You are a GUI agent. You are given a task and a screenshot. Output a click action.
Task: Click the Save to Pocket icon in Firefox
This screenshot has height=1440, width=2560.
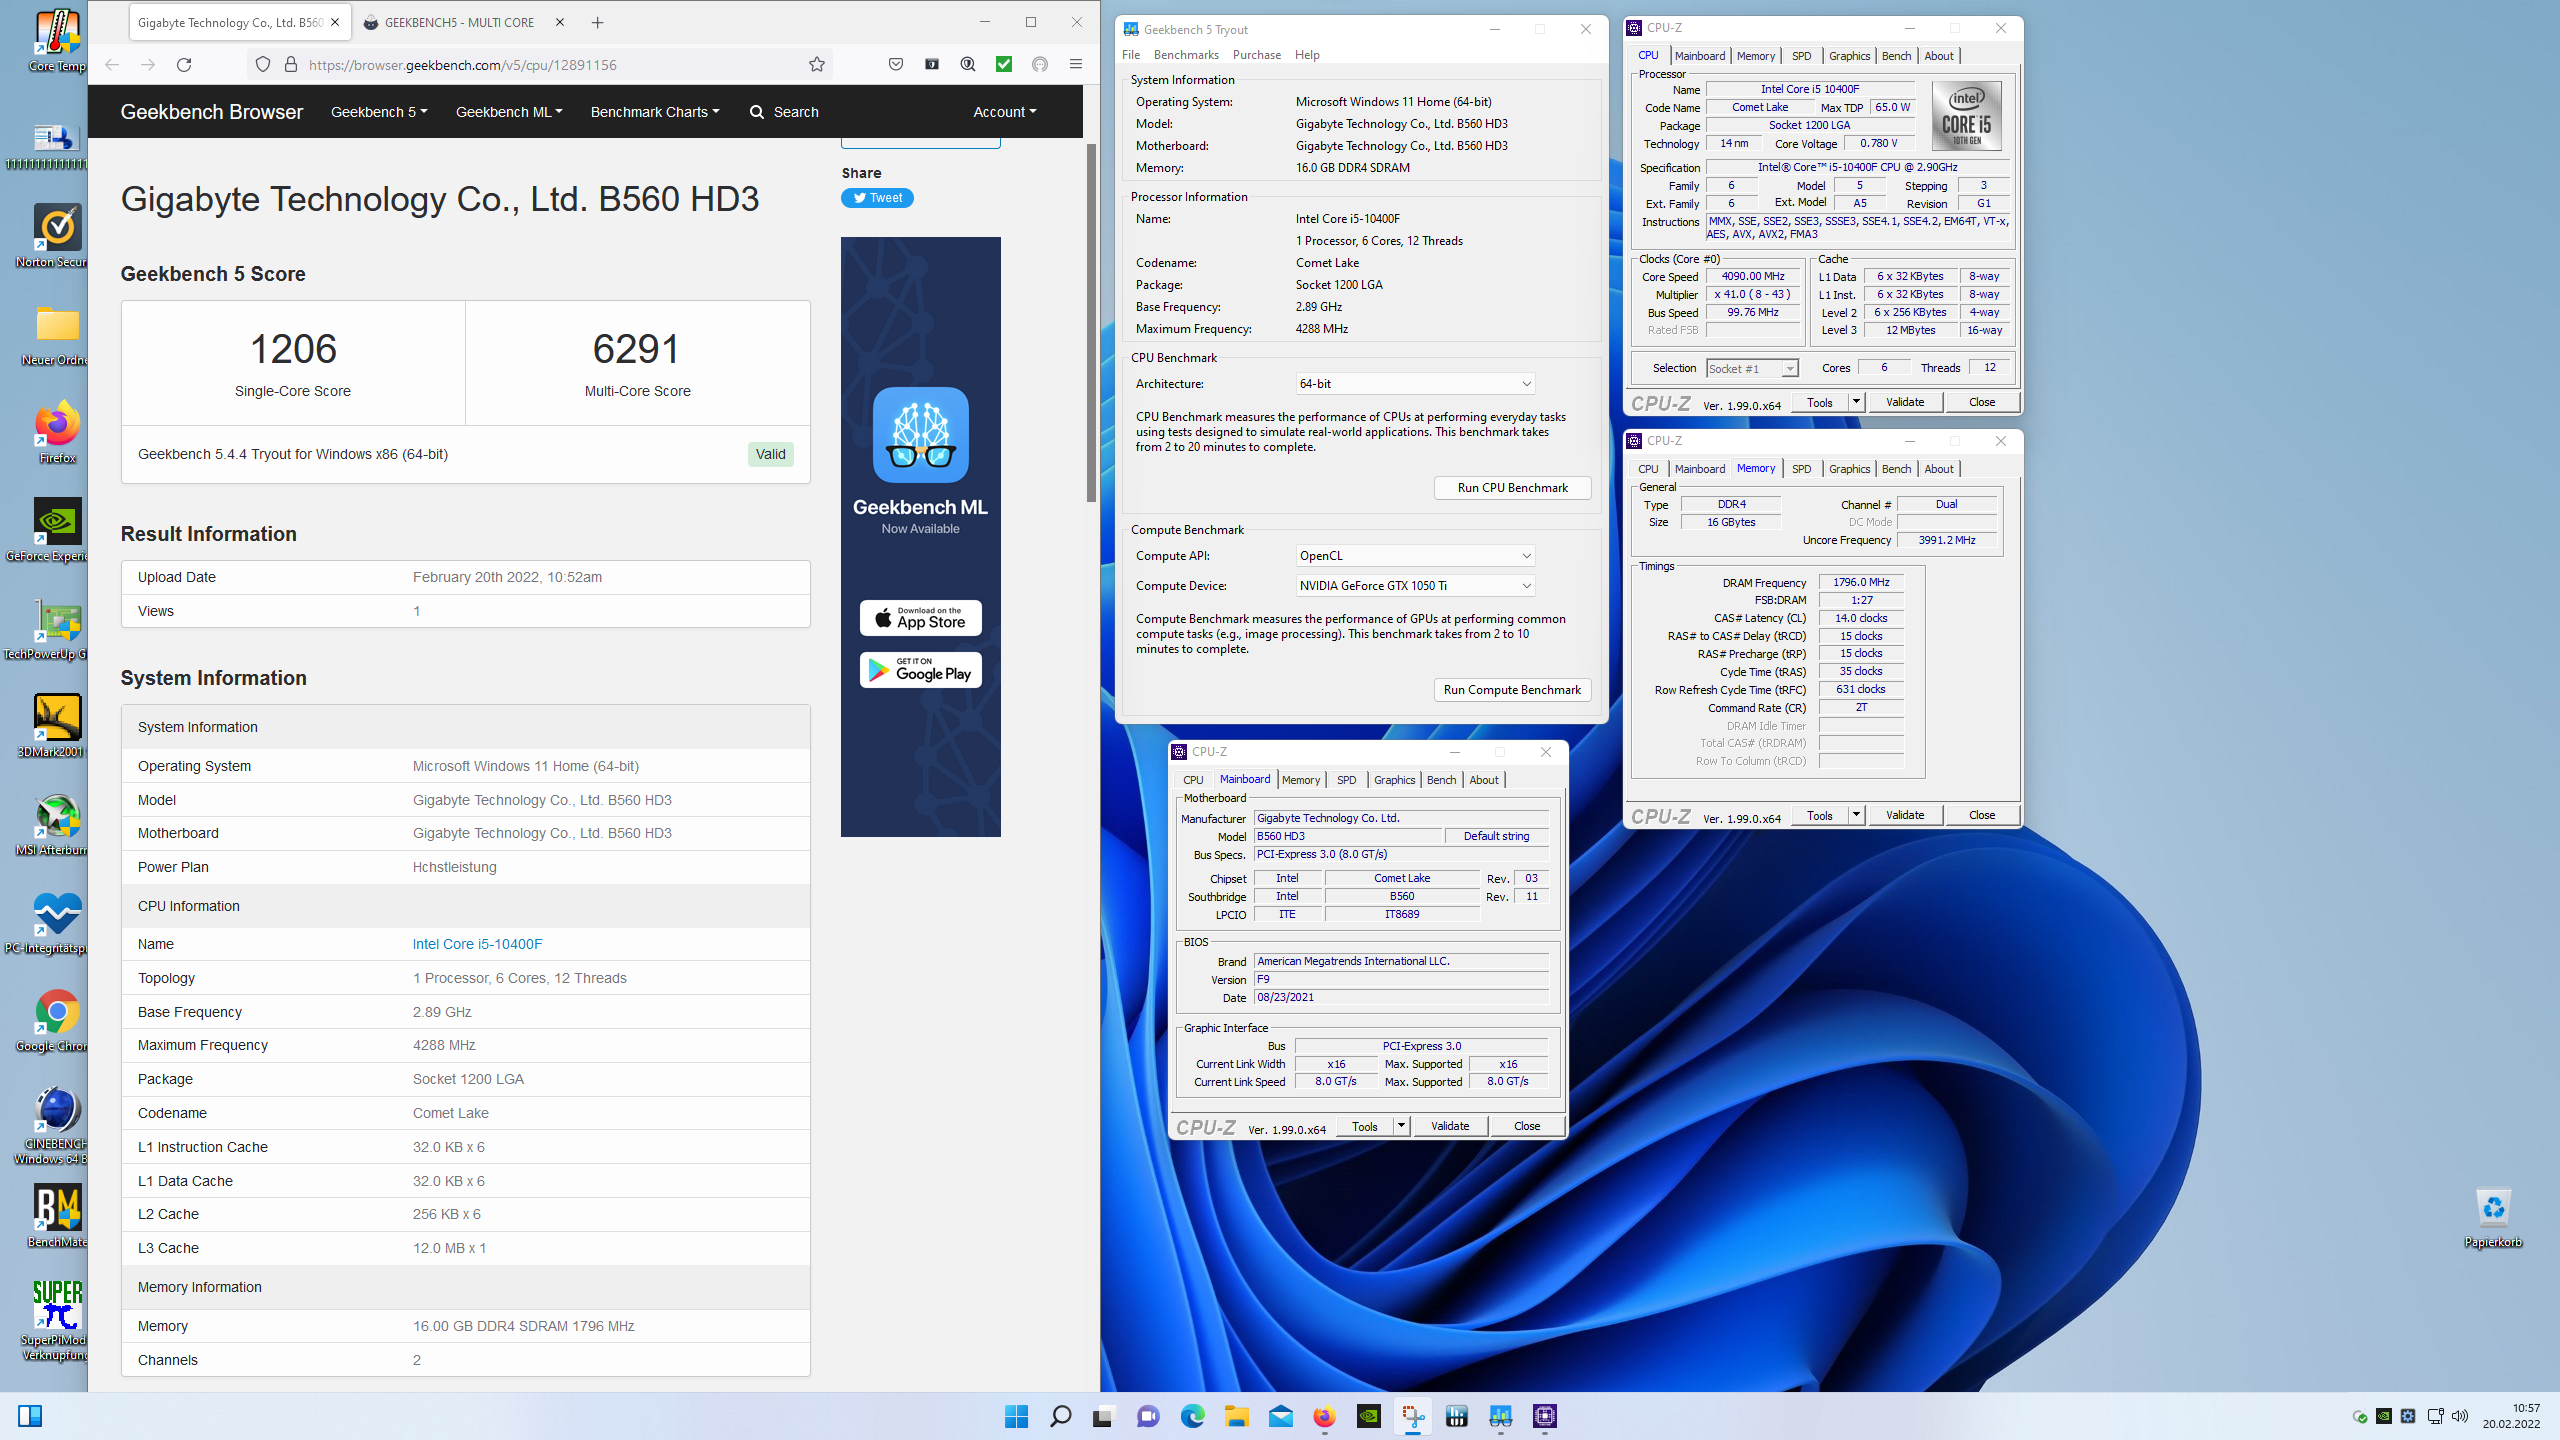point(896,65)
